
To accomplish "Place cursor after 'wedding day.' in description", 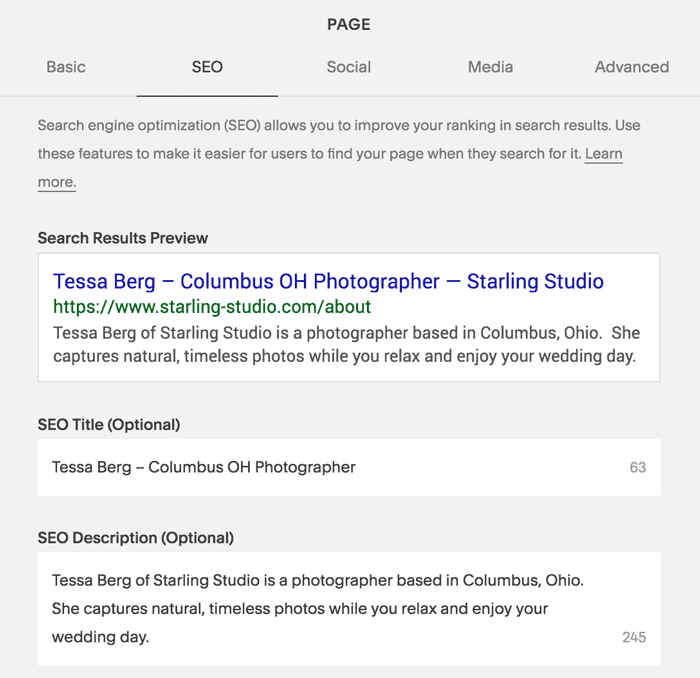I will [150, 637].
